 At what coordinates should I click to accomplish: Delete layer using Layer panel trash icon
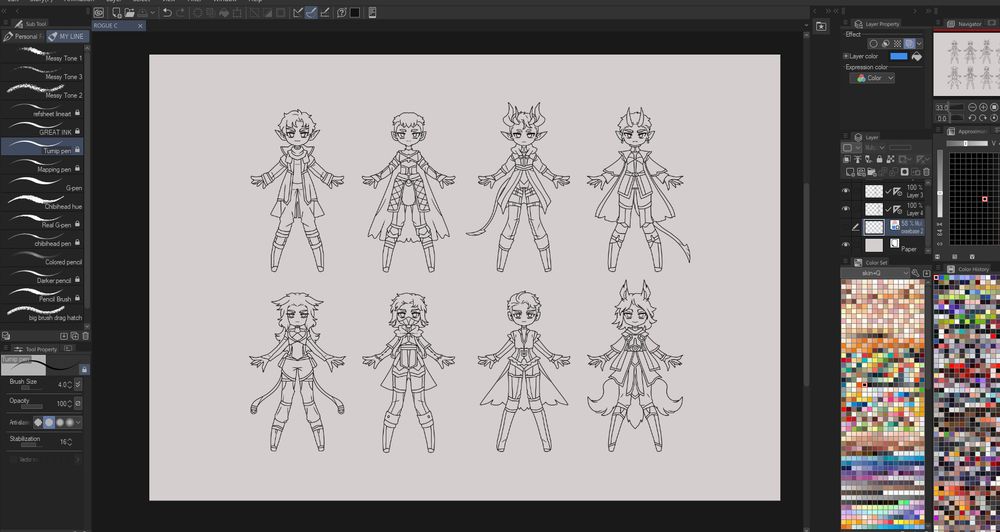(x=926, y=172)
